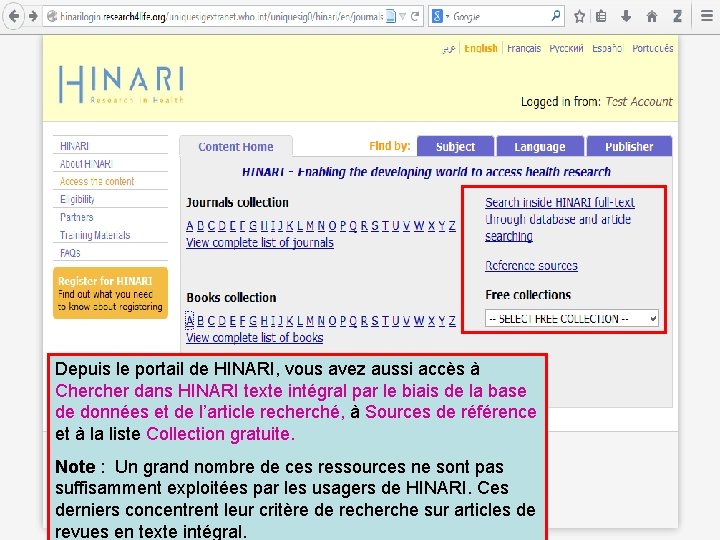The height and width of the screenshot is (540, 720).
Task: Select letter Z in Books collection
Action: click(x=452, y=321)
